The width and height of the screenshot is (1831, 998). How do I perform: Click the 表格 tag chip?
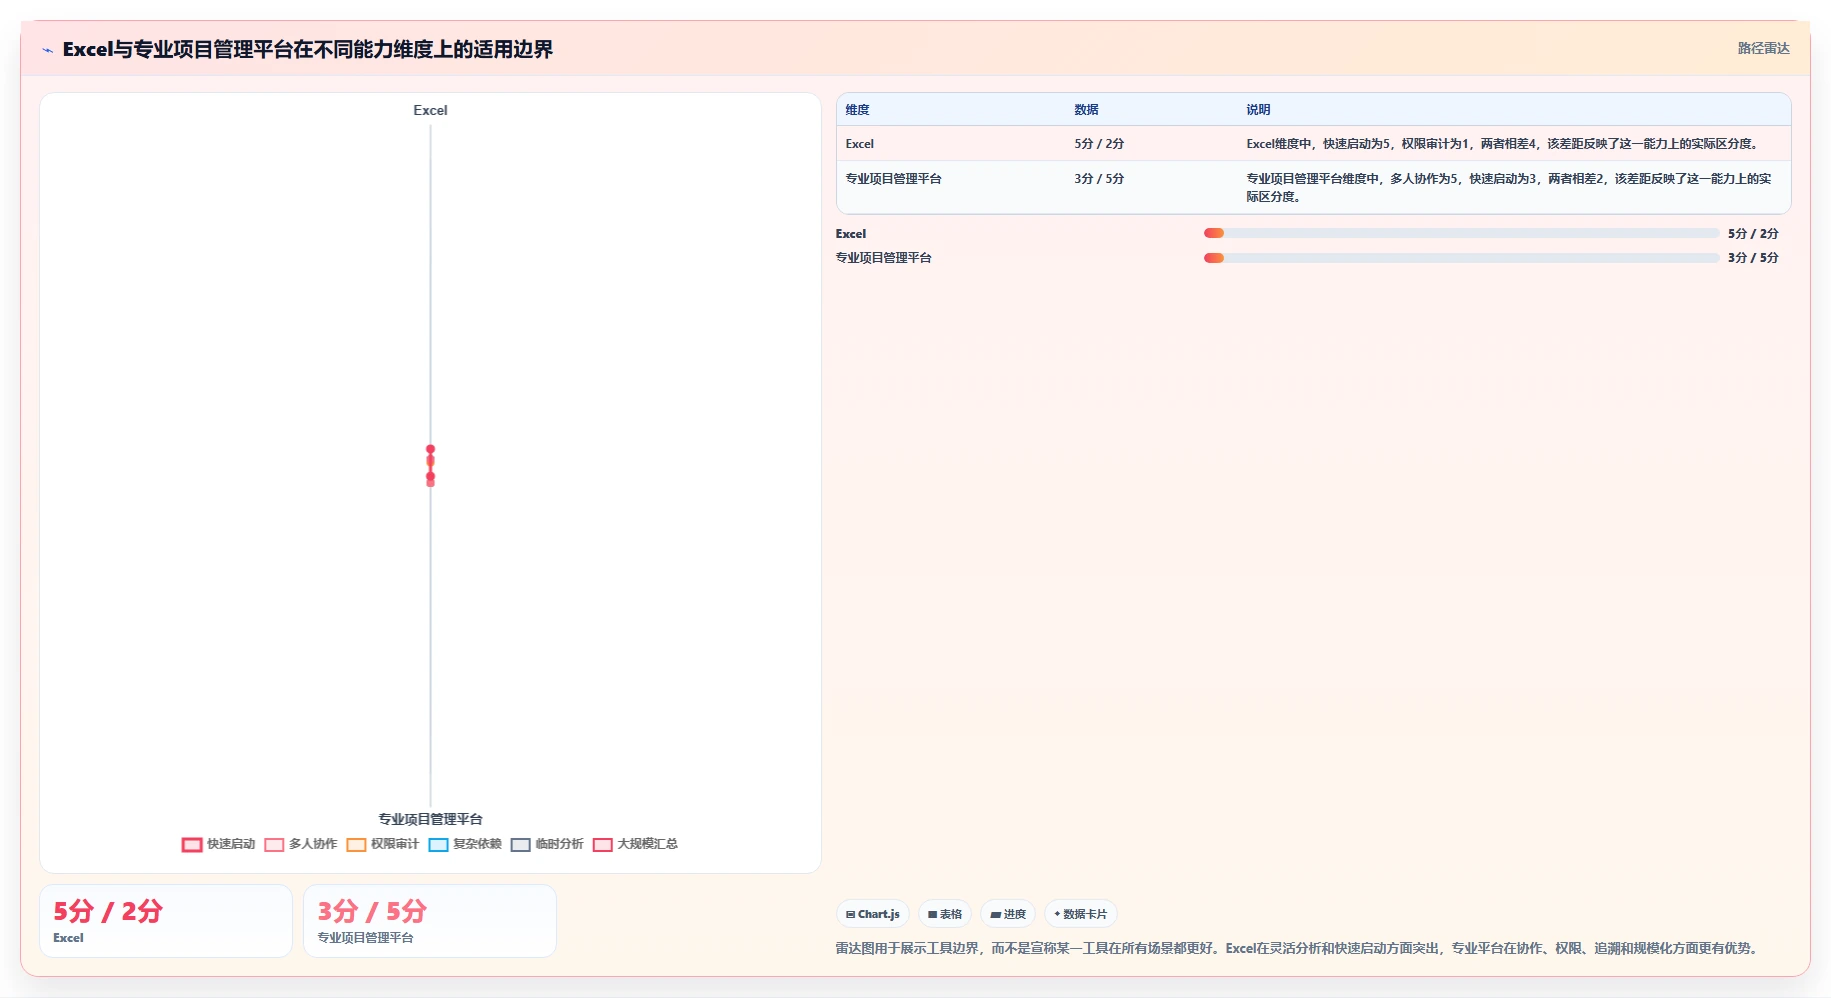[x=944, y=914]
